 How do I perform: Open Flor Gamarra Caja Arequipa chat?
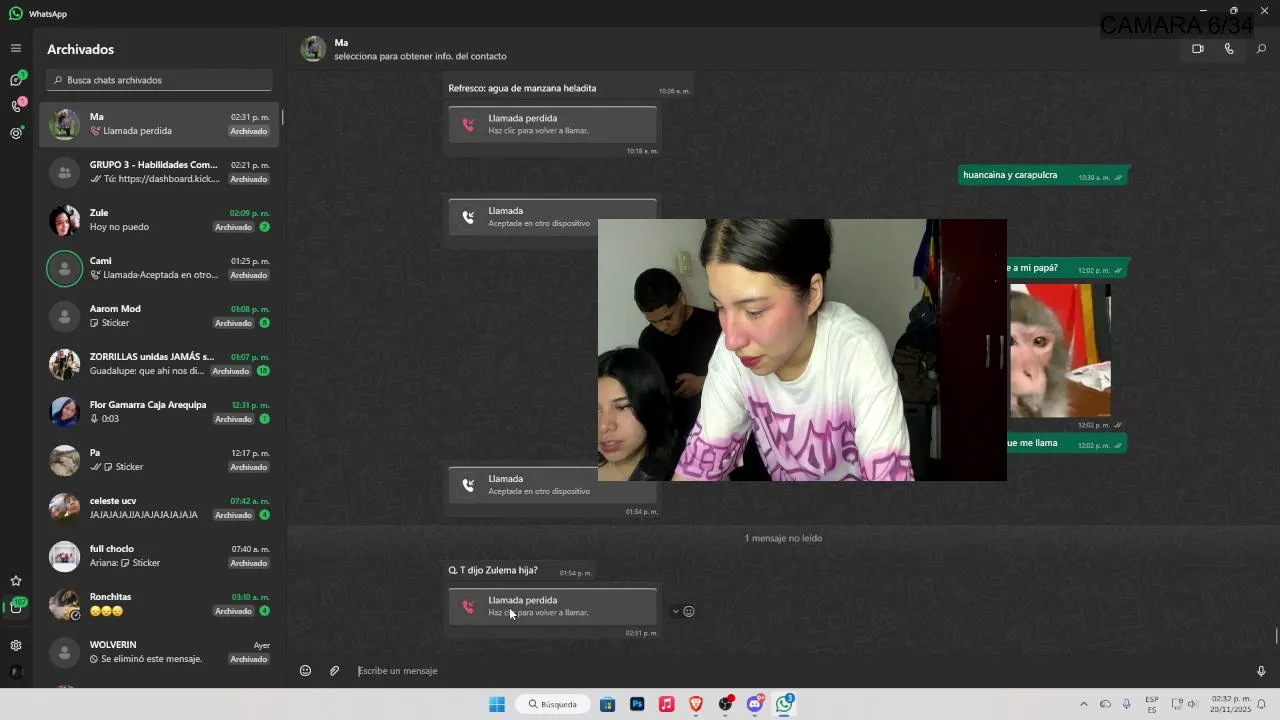coord(160,412)
